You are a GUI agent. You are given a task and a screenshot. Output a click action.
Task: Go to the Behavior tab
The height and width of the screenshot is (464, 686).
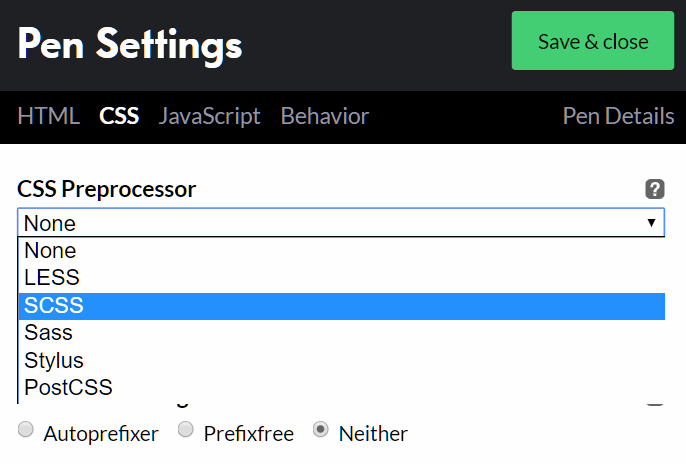click(x=325, y=116)
